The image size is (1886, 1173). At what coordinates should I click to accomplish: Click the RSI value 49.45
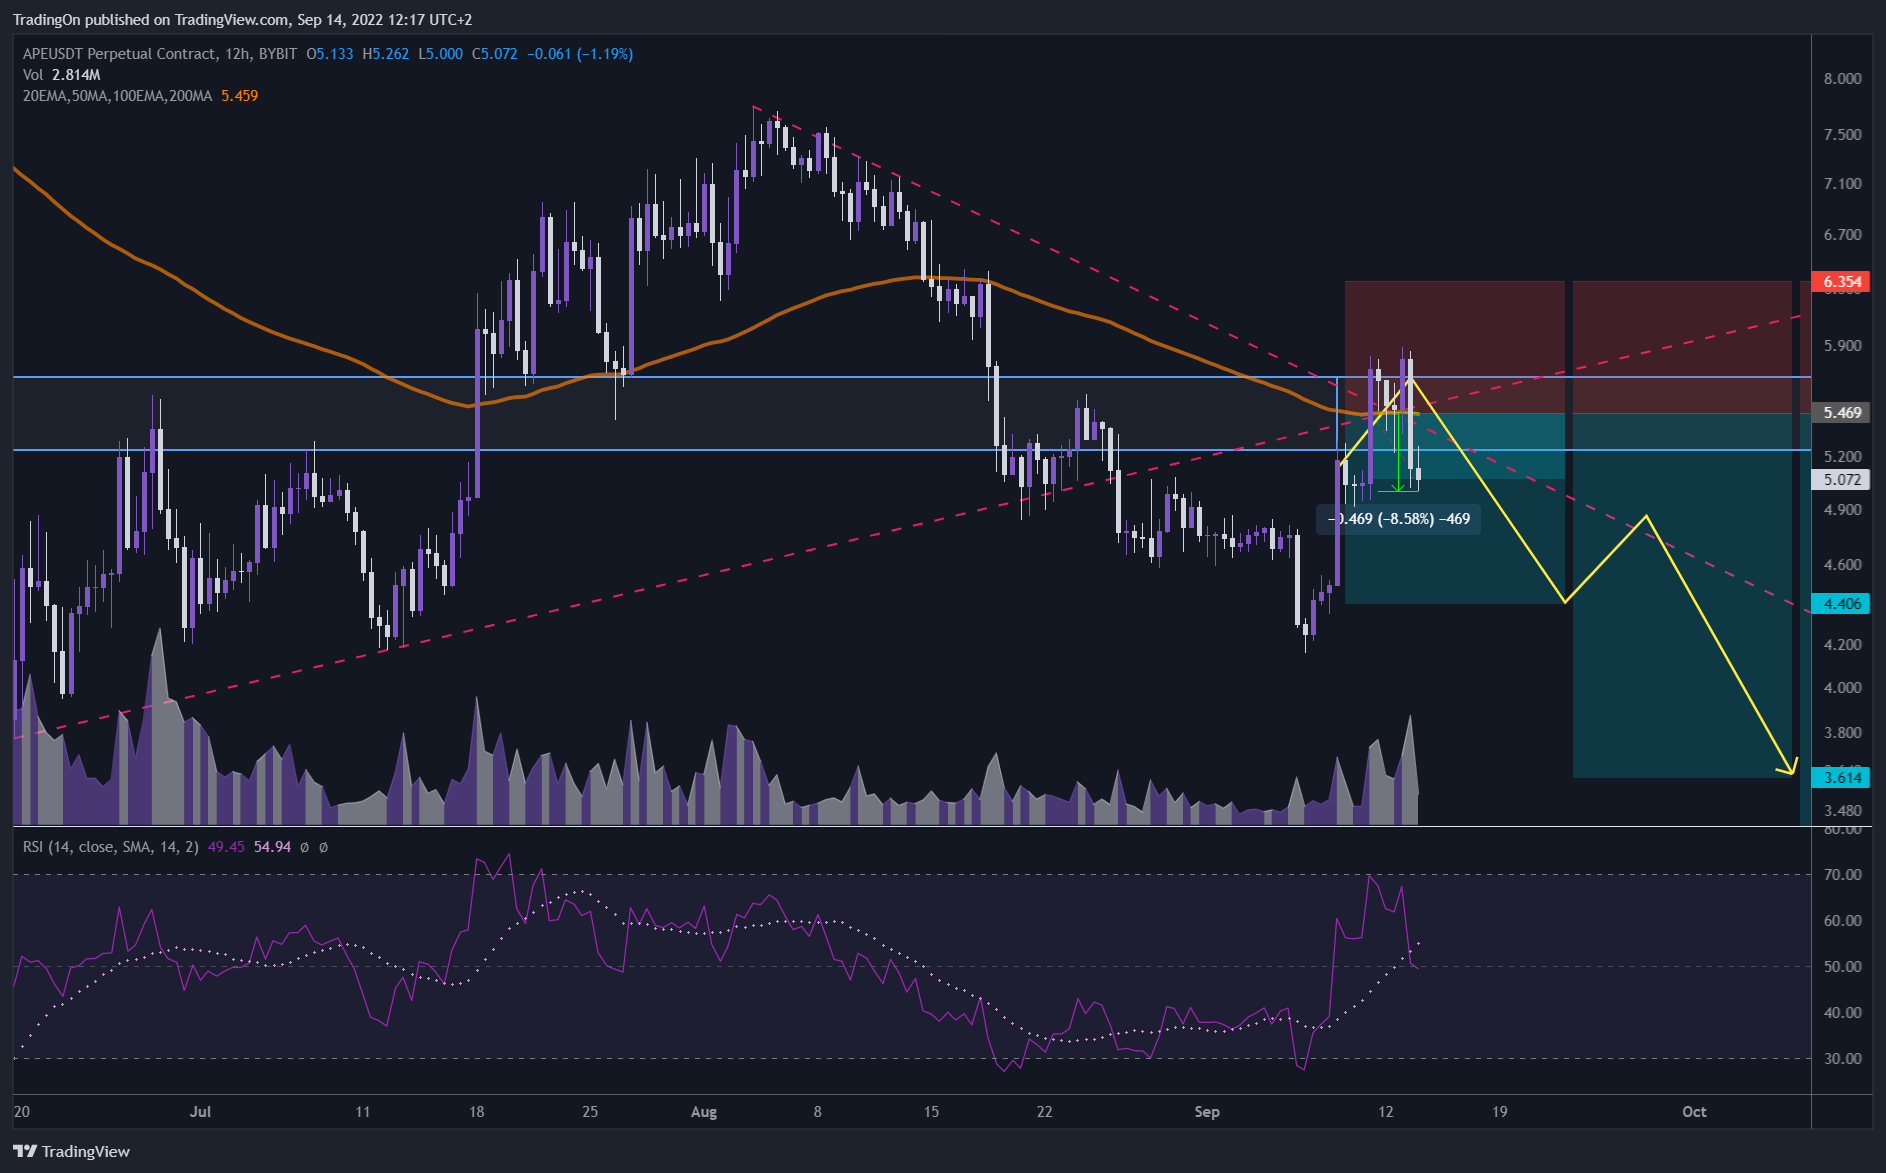coord(226,847)
